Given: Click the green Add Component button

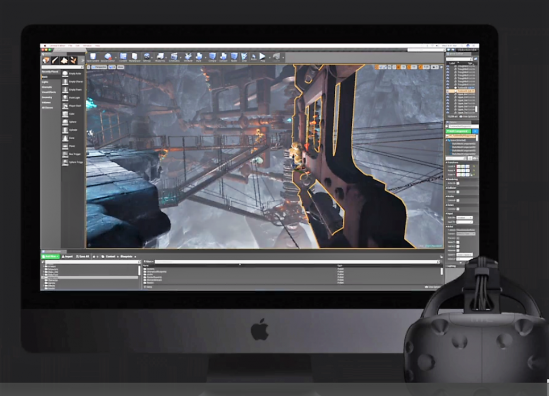Looking at the screenshot, I should pyautogui.click(x=458, y=131).
